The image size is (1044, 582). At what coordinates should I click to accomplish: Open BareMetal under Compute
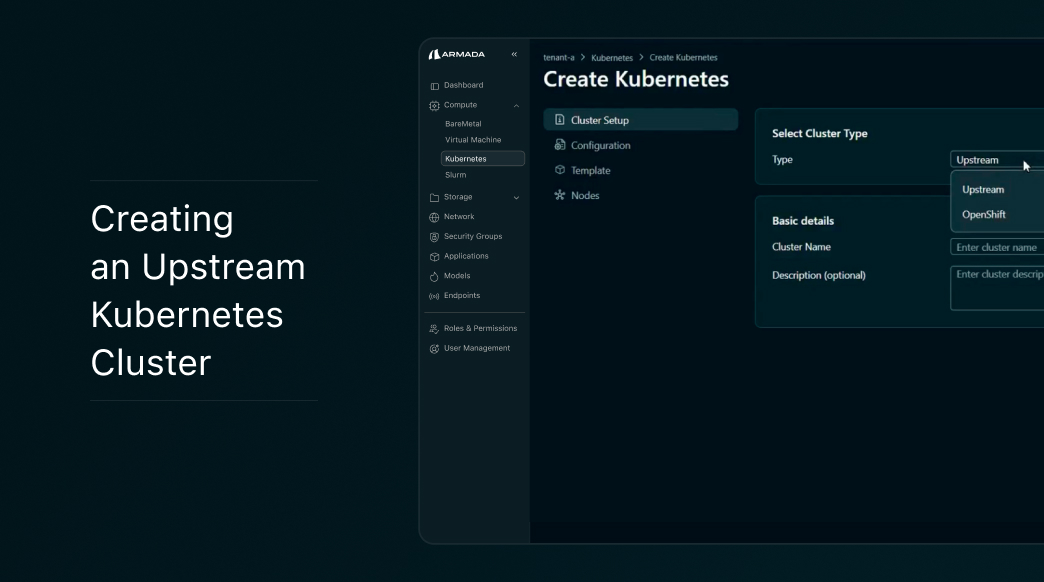point(463,124)
